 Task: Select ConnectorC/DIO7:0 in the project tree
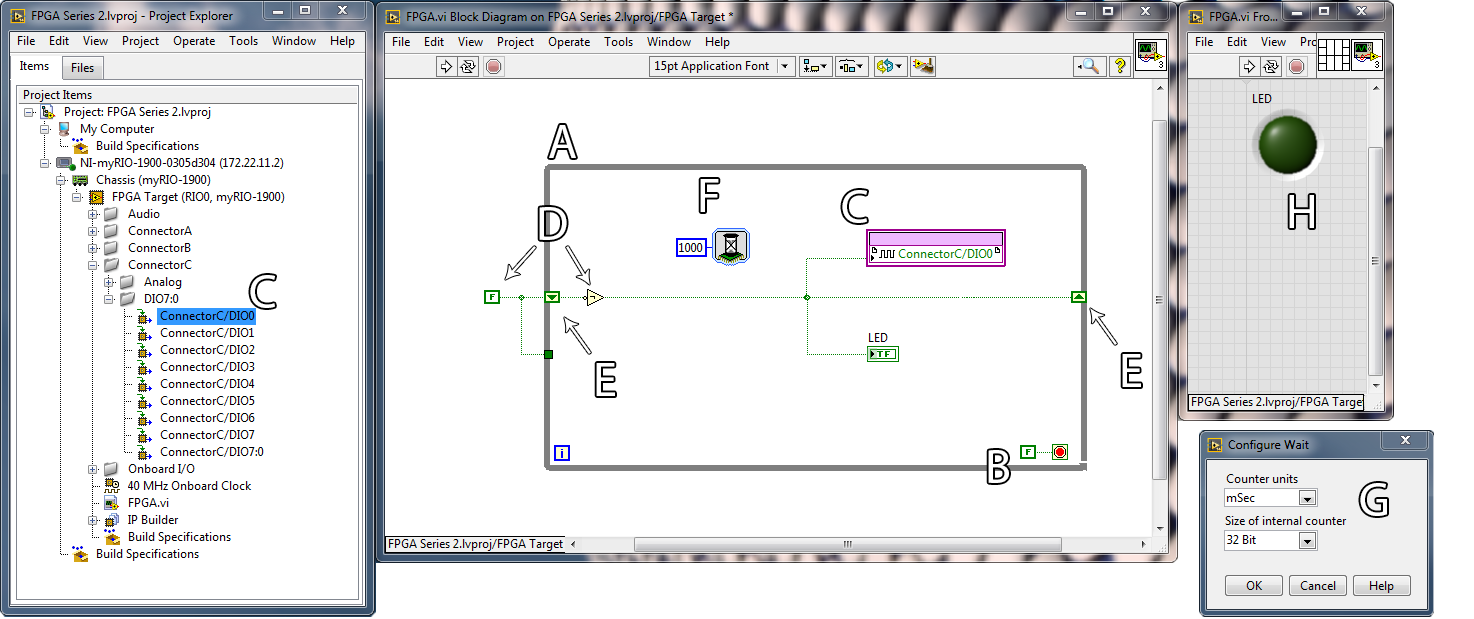[212, 452]
